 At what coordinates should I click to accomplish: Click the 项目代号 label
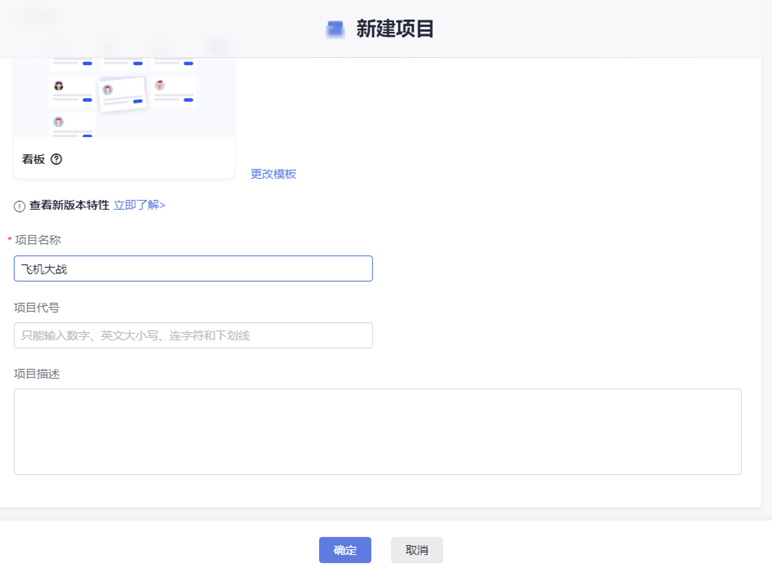coord(37,308)
